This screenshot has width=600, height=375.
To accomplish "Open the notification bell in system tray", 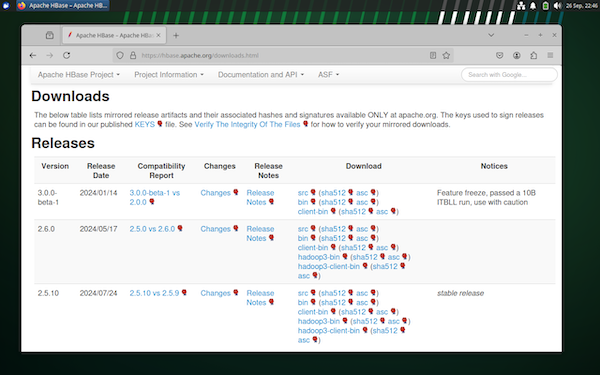I will pos(533,5).
